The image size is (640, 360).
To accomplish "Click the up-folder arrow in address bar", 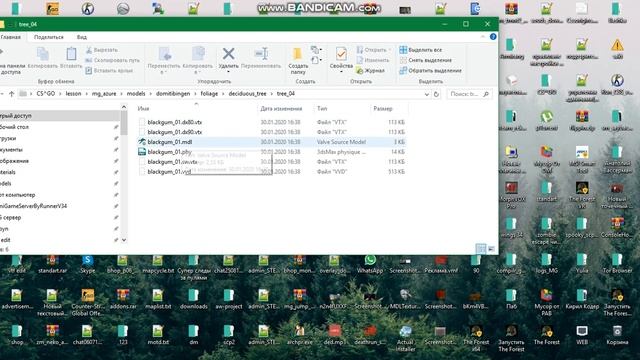I will [11, 94].
